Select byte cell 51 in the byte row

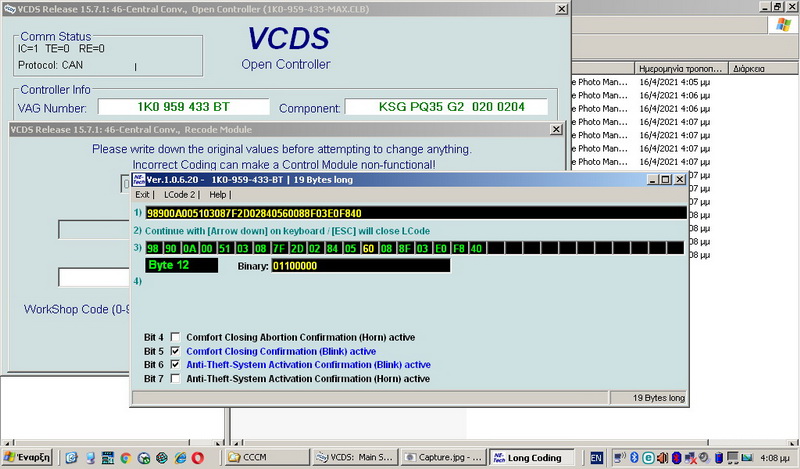[224, 249]
